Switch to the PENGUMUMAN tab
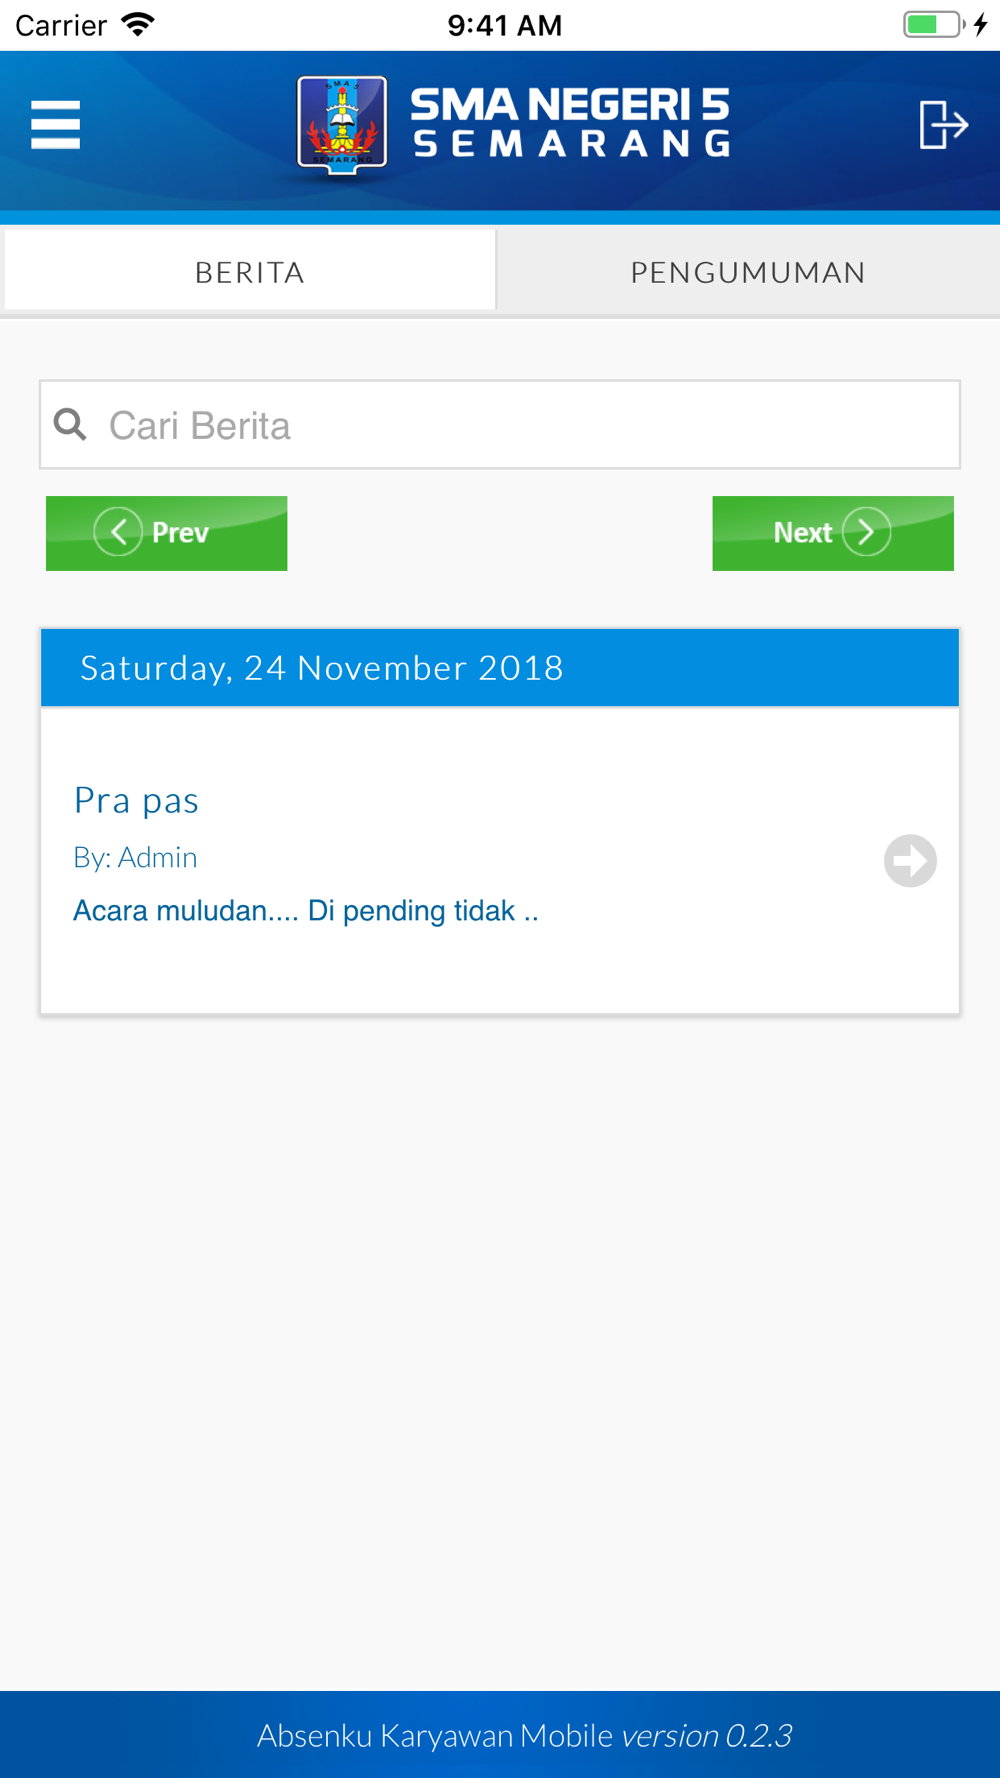 click(748, 270)
